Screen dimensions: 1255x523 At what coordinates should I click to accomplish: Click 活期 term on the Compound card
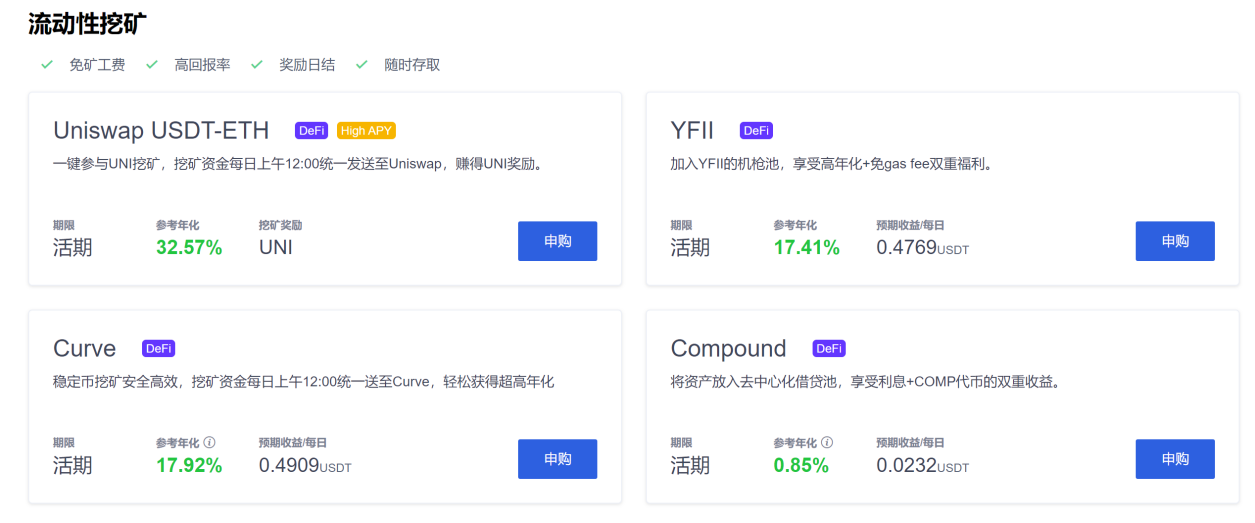point(690,465)
